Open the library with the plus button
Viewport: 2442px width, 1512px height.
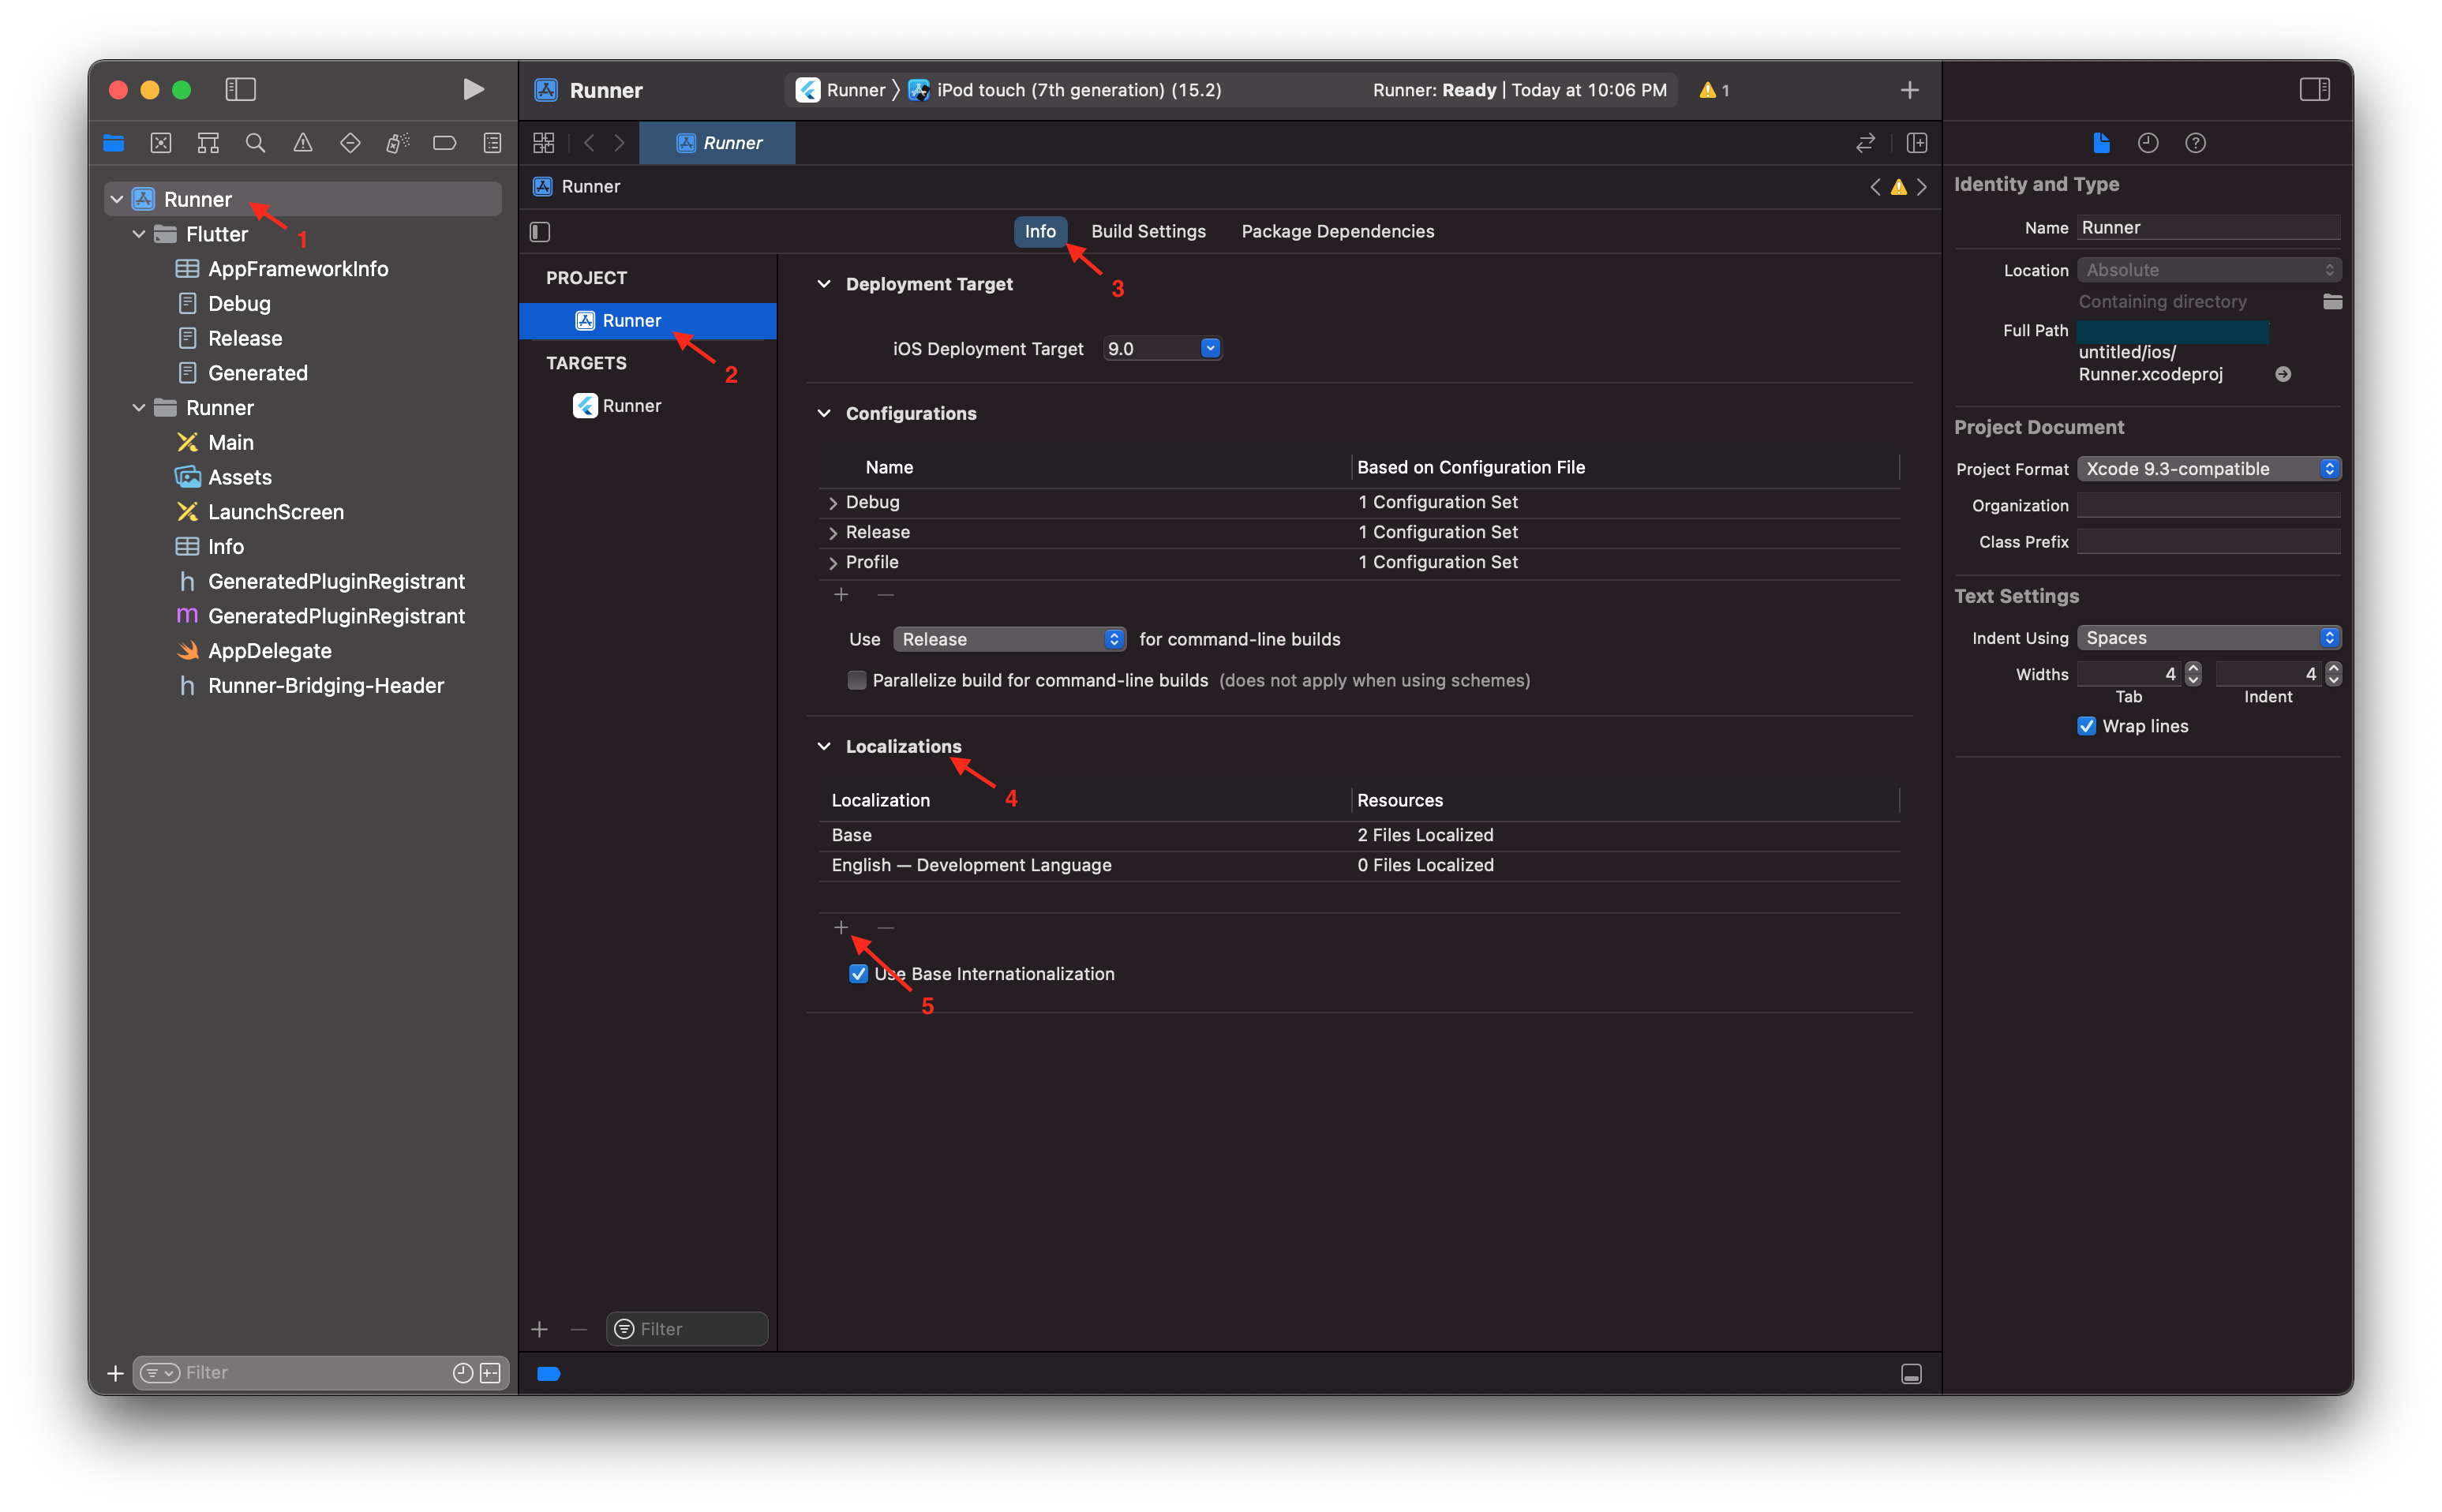coord(1909,90)
